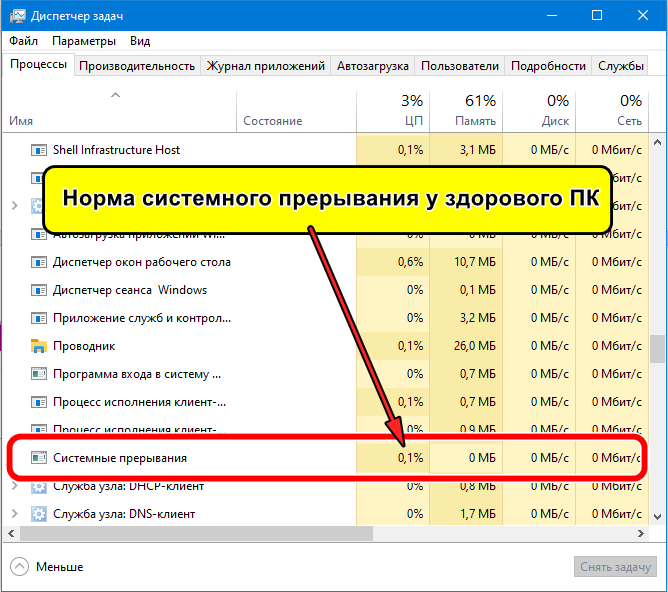Select the Программа входа в систему row
Image resolution: width=668 pixels, height=592 pixels.
pos(326,374)
